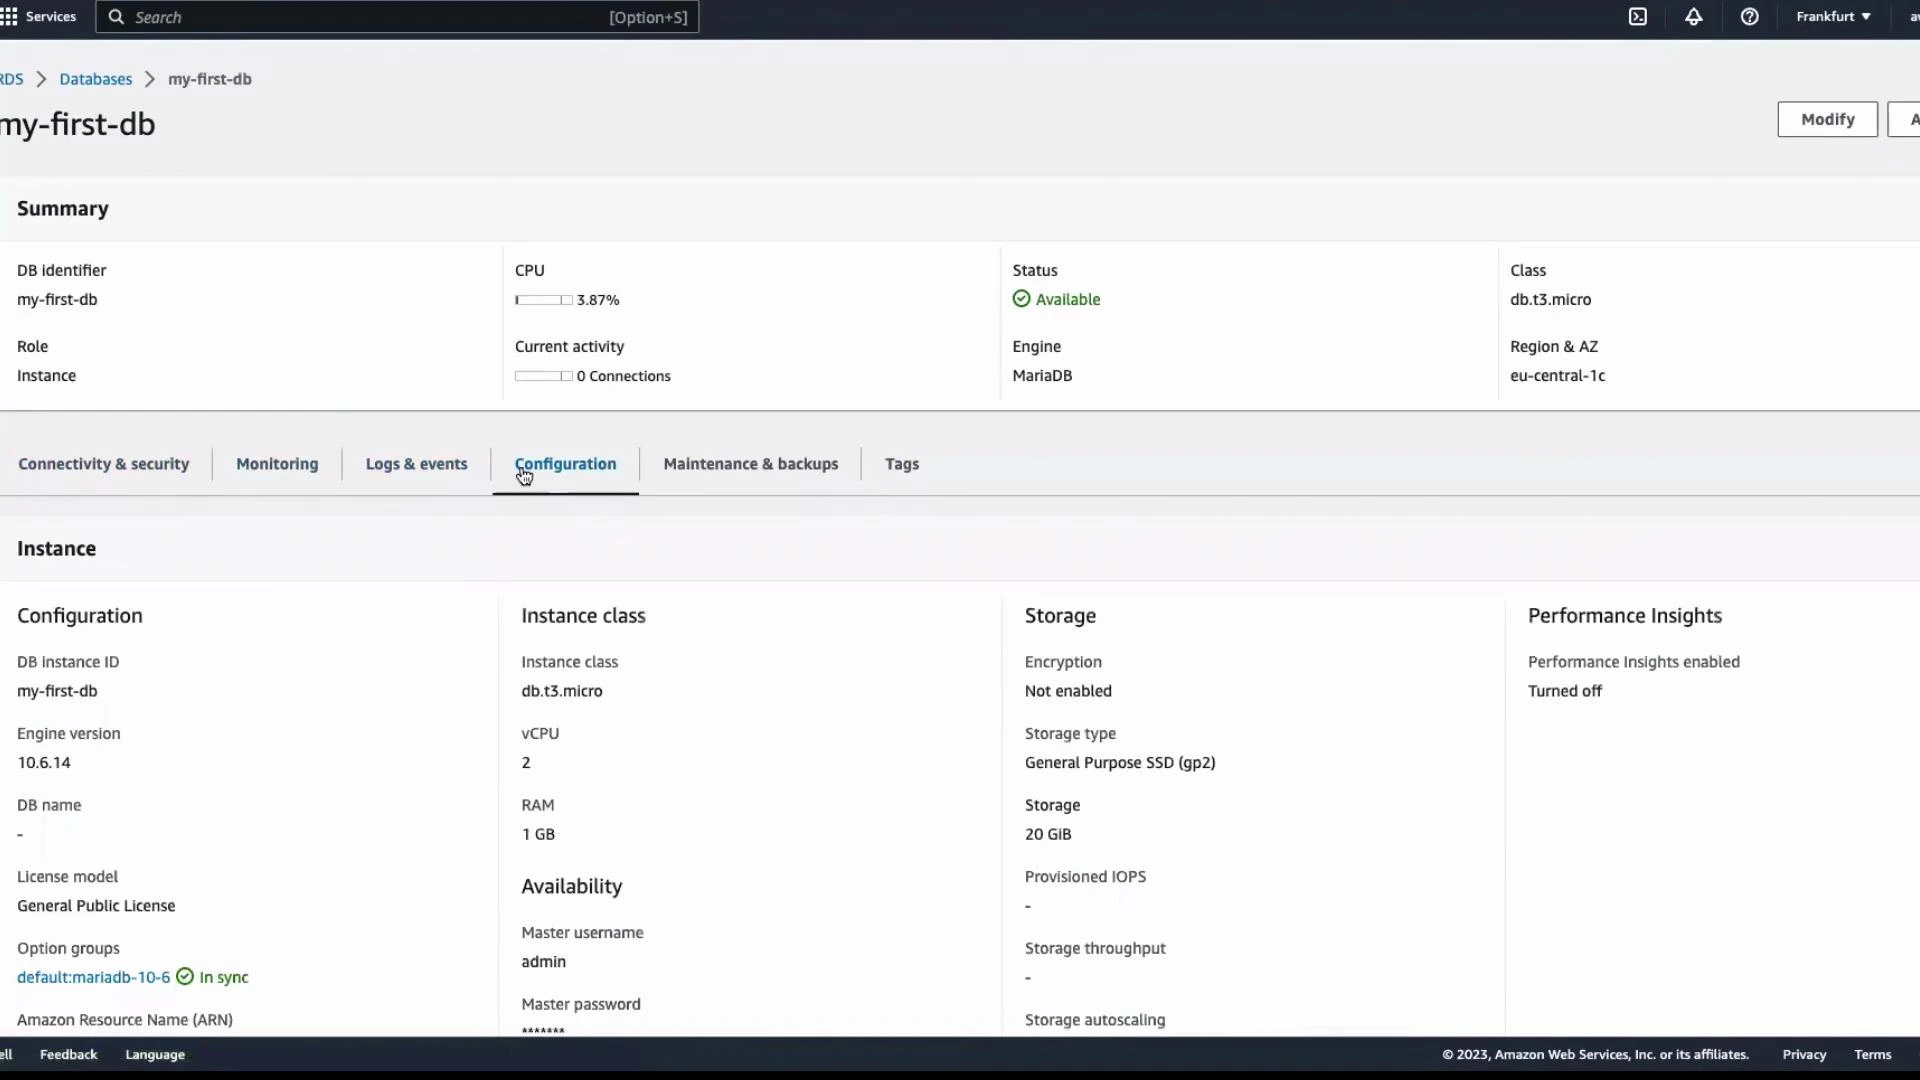Open the notifications bell
This screenshot has width=1920, height=1080.
(x=1693, y=17)
